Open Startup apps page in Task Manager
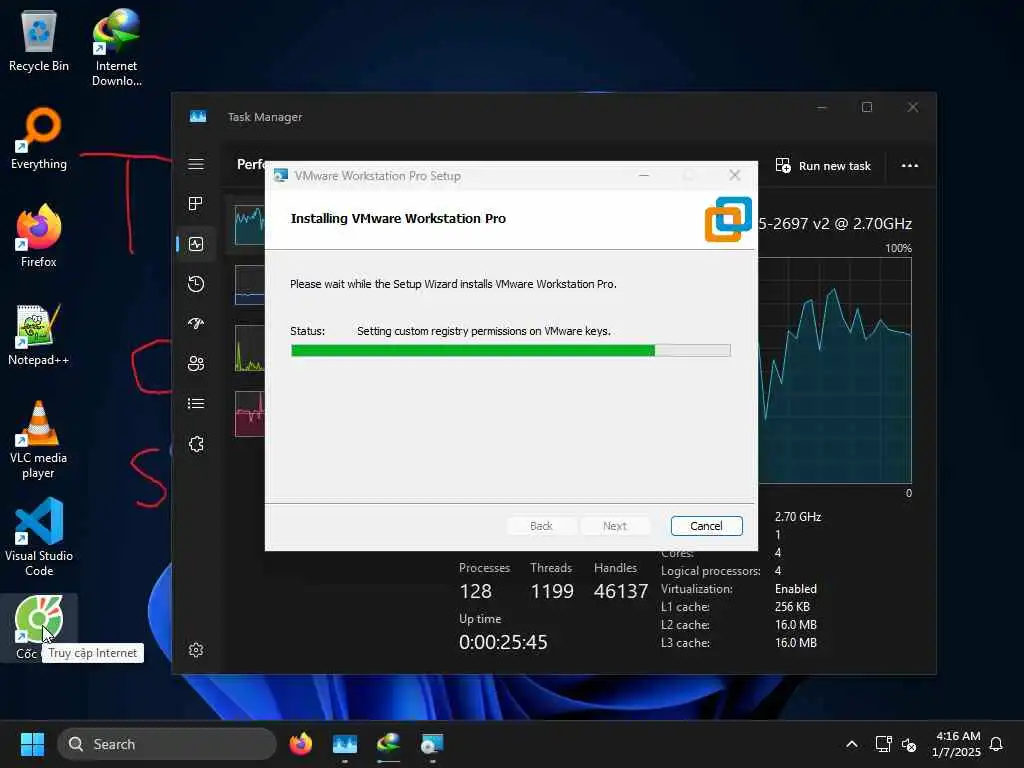The width and height of the screenshot is (1024, 768). [x=196, y=324]
